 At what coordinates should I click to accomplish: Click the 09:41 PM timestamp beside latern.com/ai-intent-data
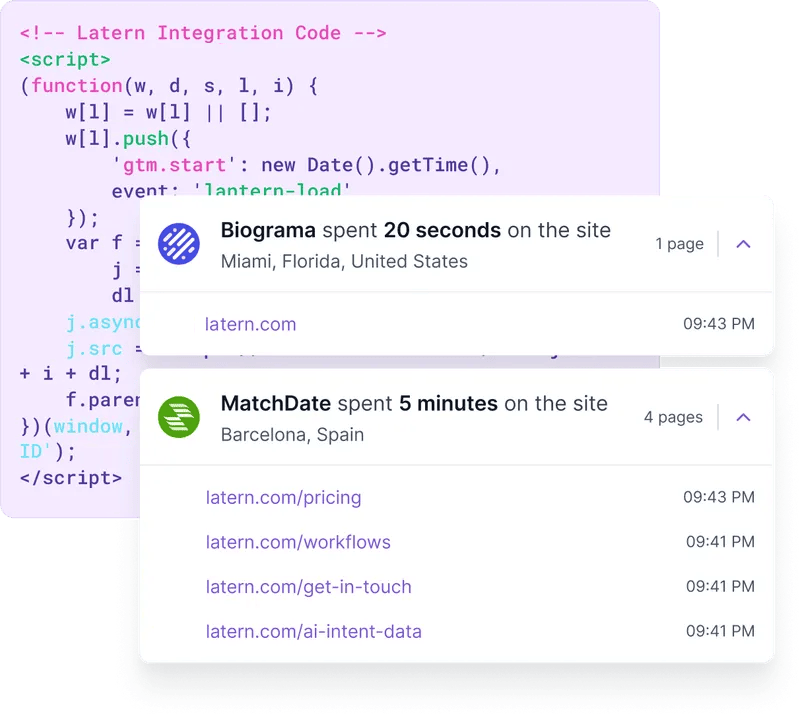pyautogui.click(x=720, y=631)
